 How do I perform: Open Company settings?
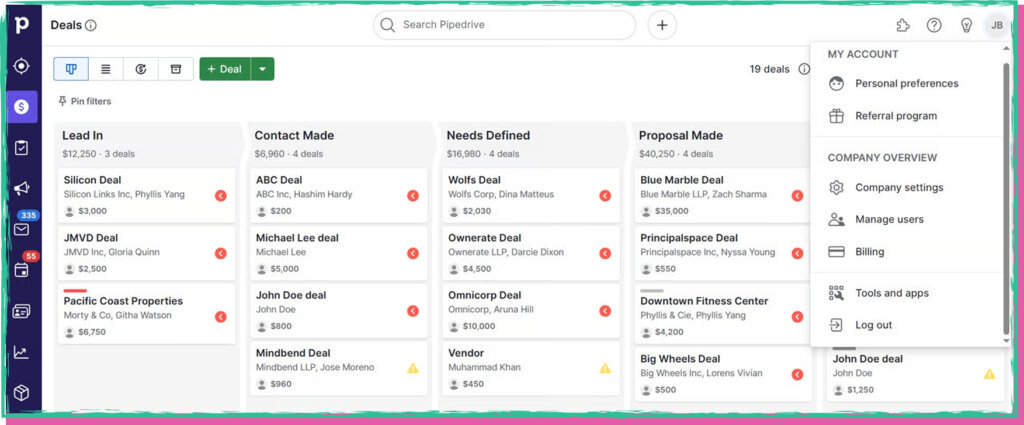point(907,187)
